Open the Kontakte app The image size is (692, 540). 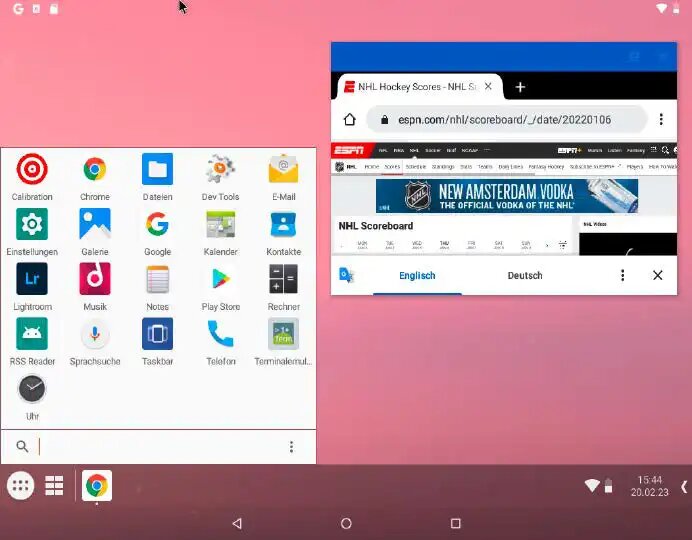[x=283, y=232]
